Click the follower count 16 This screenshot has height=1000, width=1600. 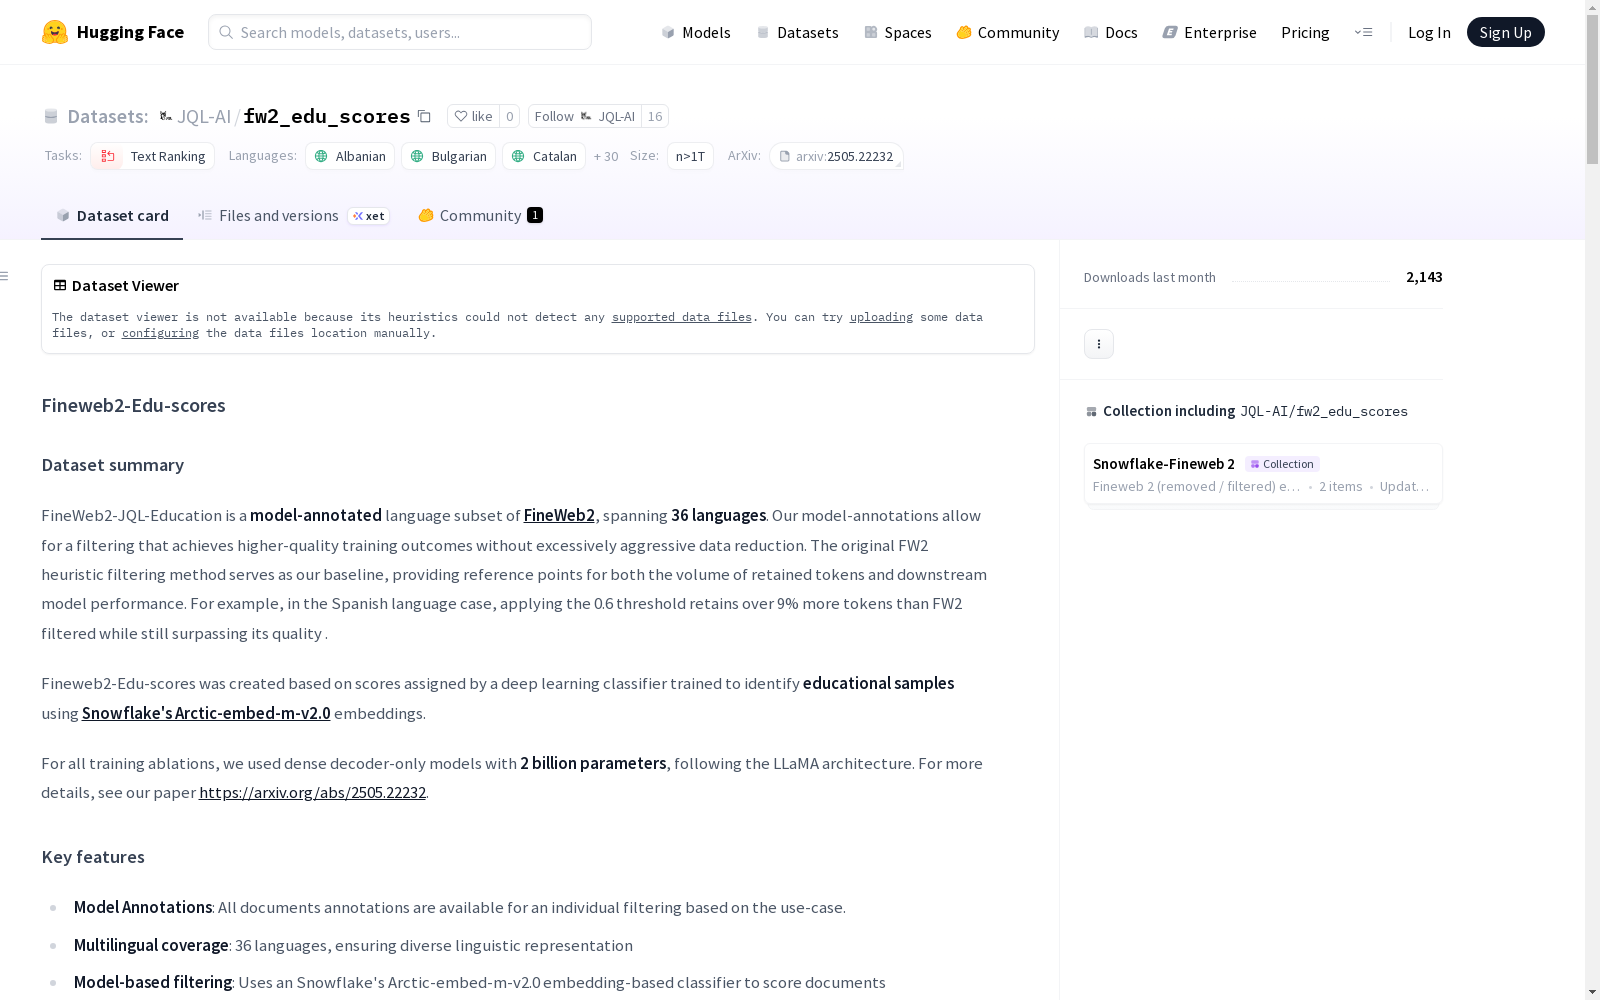(x=655, y=116)
